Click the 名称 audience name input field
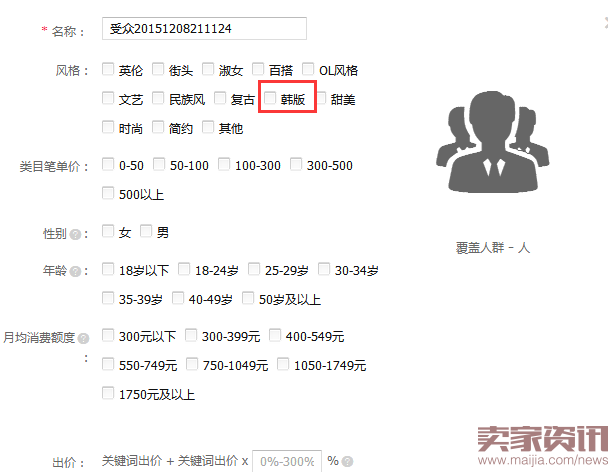608x472 pixels. [x=204, y=29]
